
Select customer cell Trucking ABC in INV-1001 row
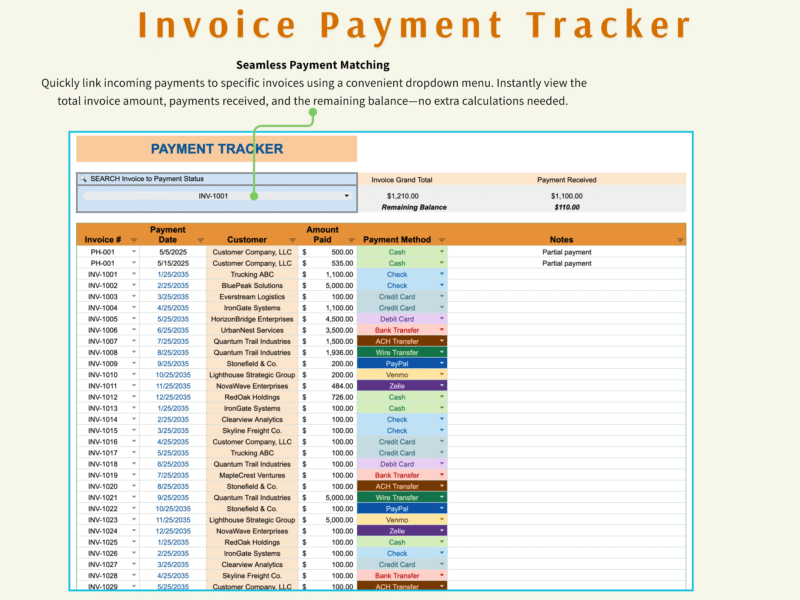click(x=252, y=274)
